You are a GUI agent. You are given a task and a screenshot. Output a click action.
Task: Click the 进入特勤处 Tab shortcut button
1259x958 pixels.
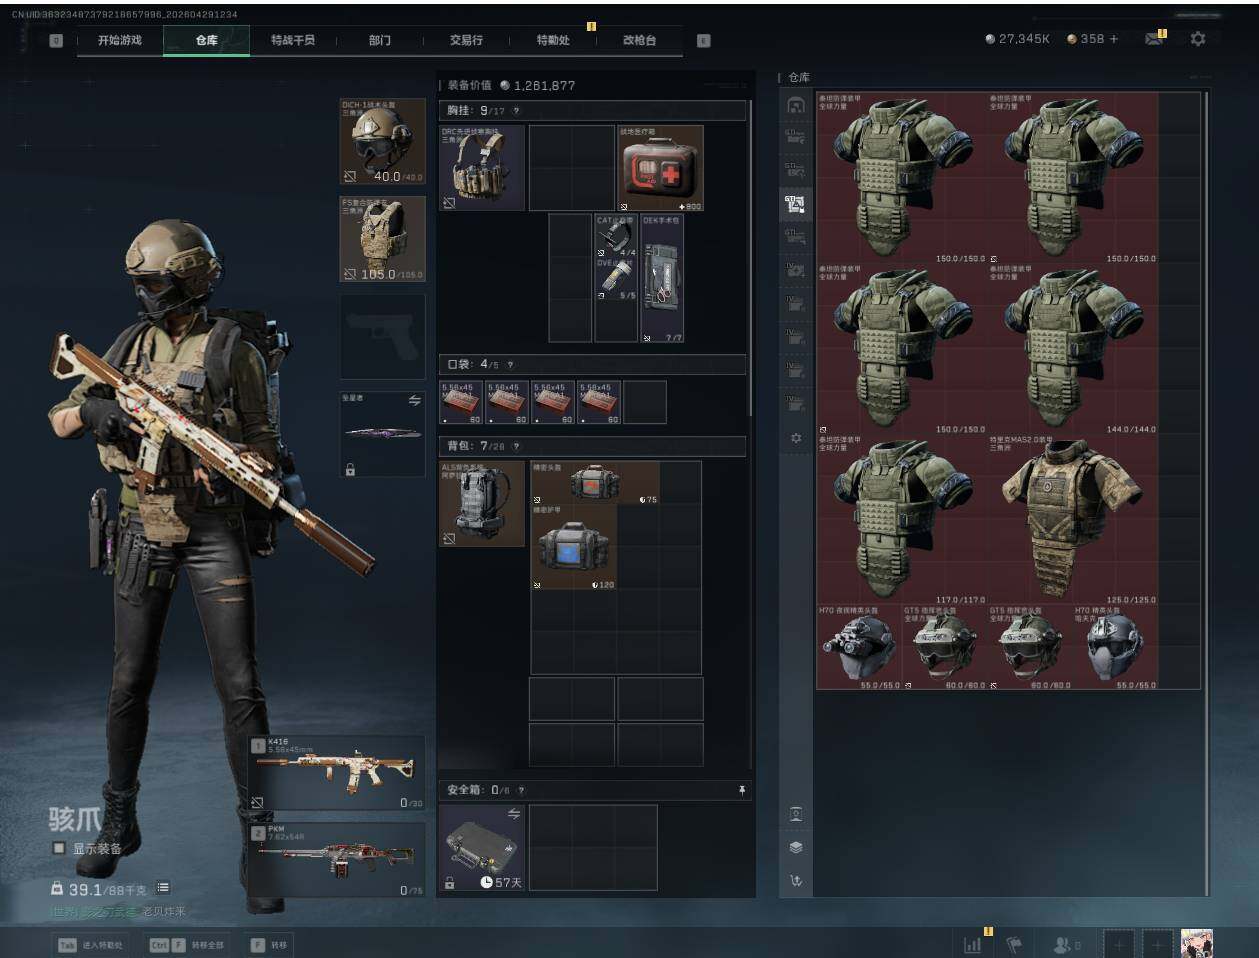tap(89, 944)
